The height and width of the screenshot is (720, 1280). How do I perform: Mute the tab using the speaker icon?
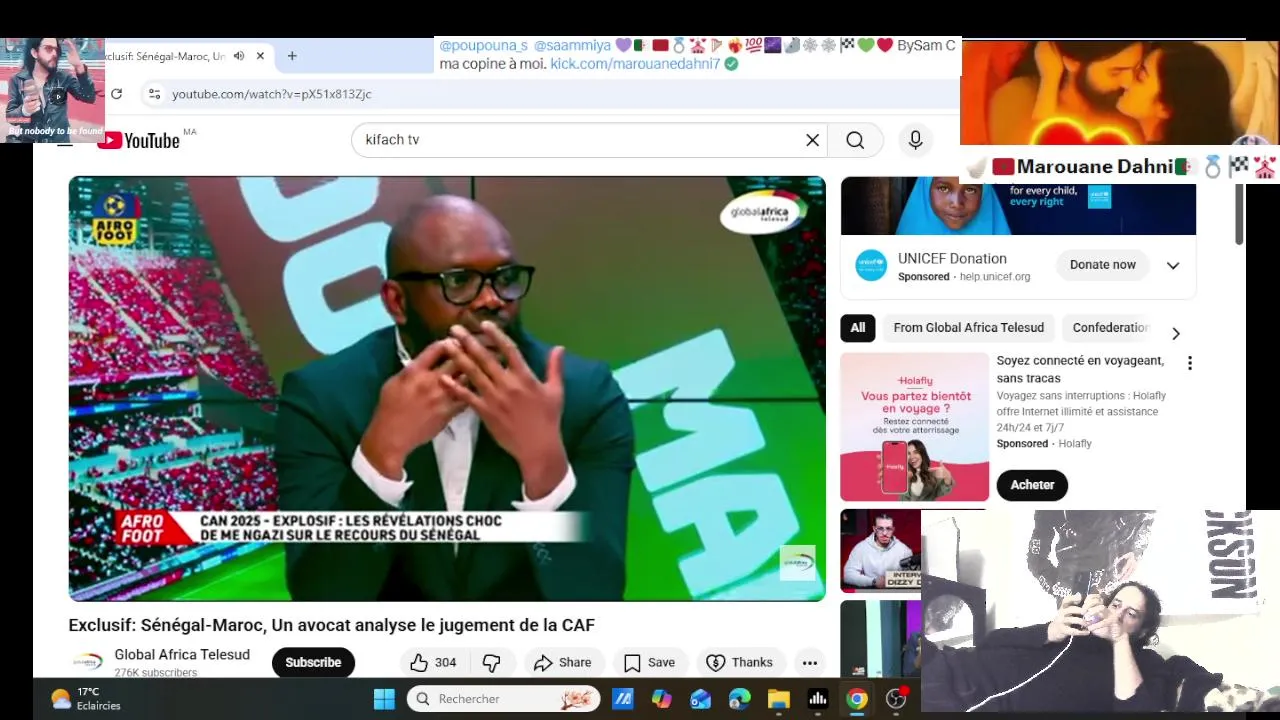pyautogui.click(x=239, y=56)
